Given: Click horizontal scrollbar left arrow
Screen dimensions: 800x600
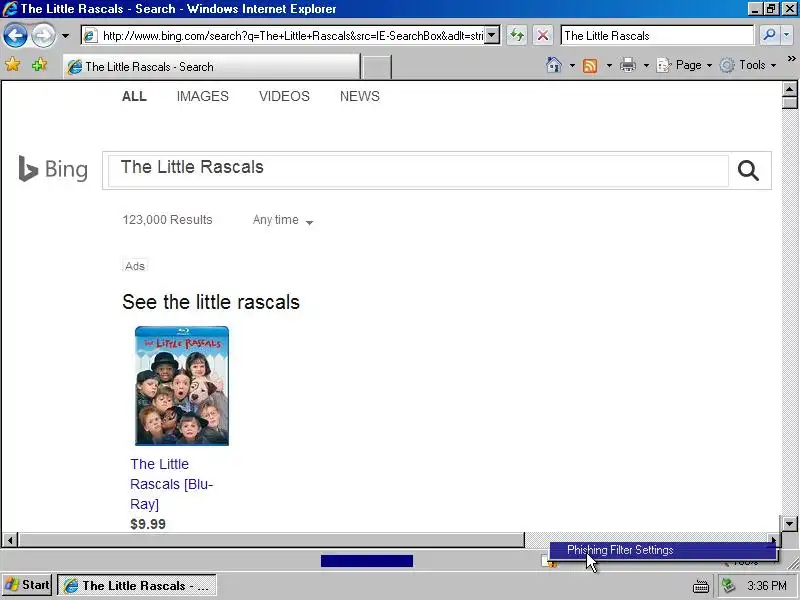Looking at the screenshot, I should (x=10, y=540).
